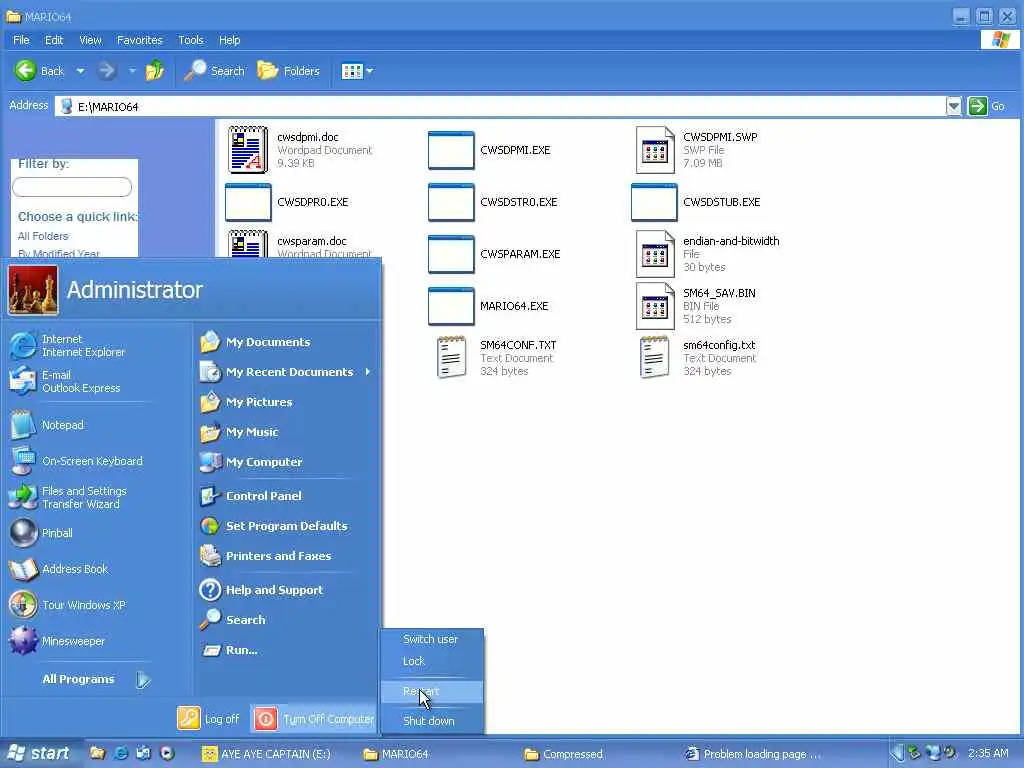The image size is (1024, 768).
Task: Open the File menu
Action: tap(21, 40)
